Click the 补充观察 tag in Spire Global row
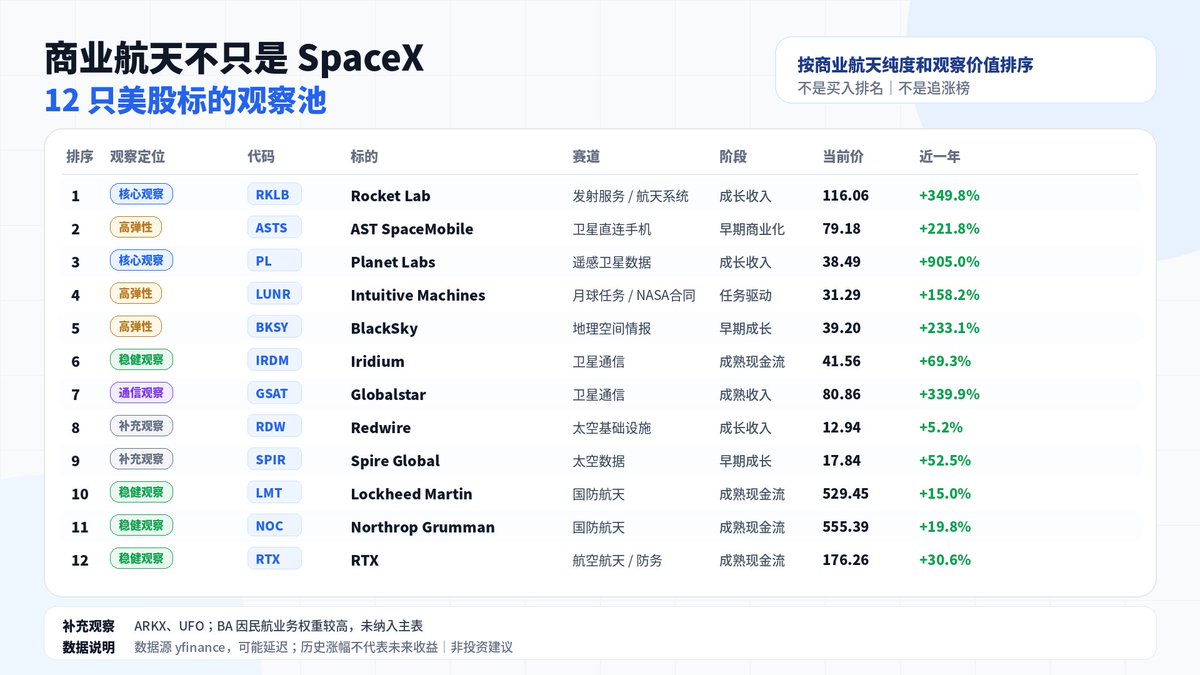The width and height of the screenshot is (1200, 675). click(141, 458)
